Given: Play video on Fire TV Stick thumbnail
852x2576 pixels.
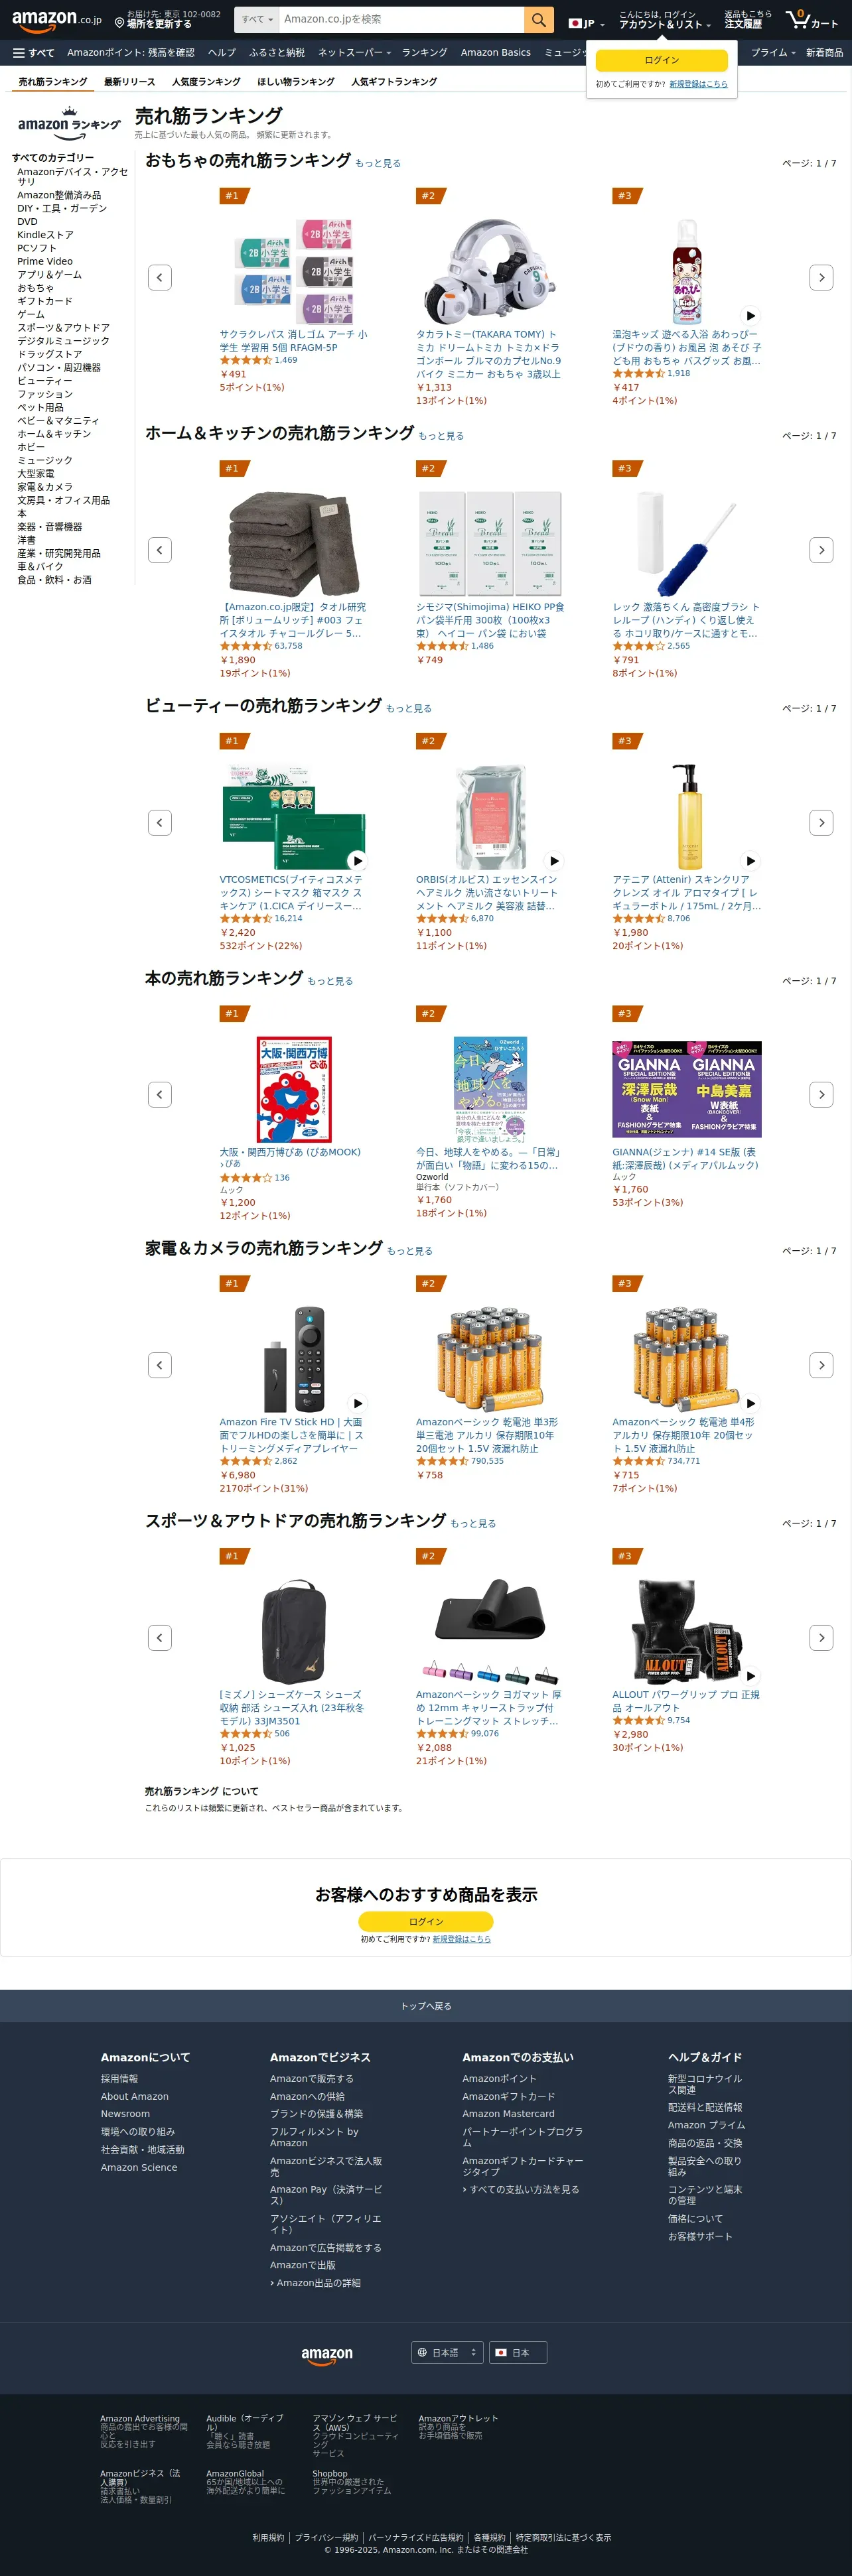Looking at the screenshot, I should click(357, 1403).
